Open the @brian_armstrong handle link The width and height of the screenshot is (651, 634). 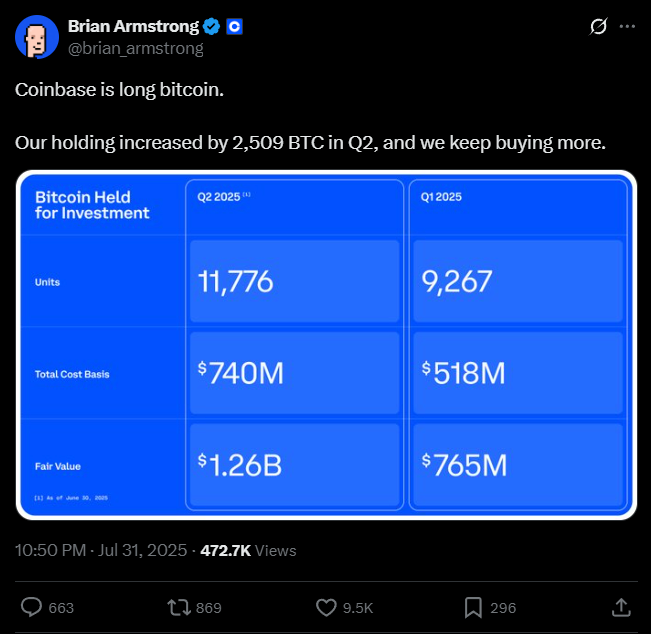pos(136,49)
